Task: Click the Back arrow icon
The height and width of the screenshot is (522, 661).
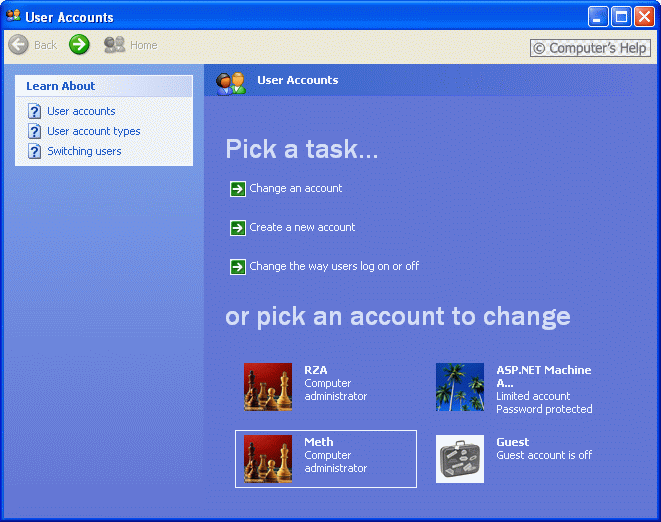Action: pyautogui.click(x=19, y=45)
